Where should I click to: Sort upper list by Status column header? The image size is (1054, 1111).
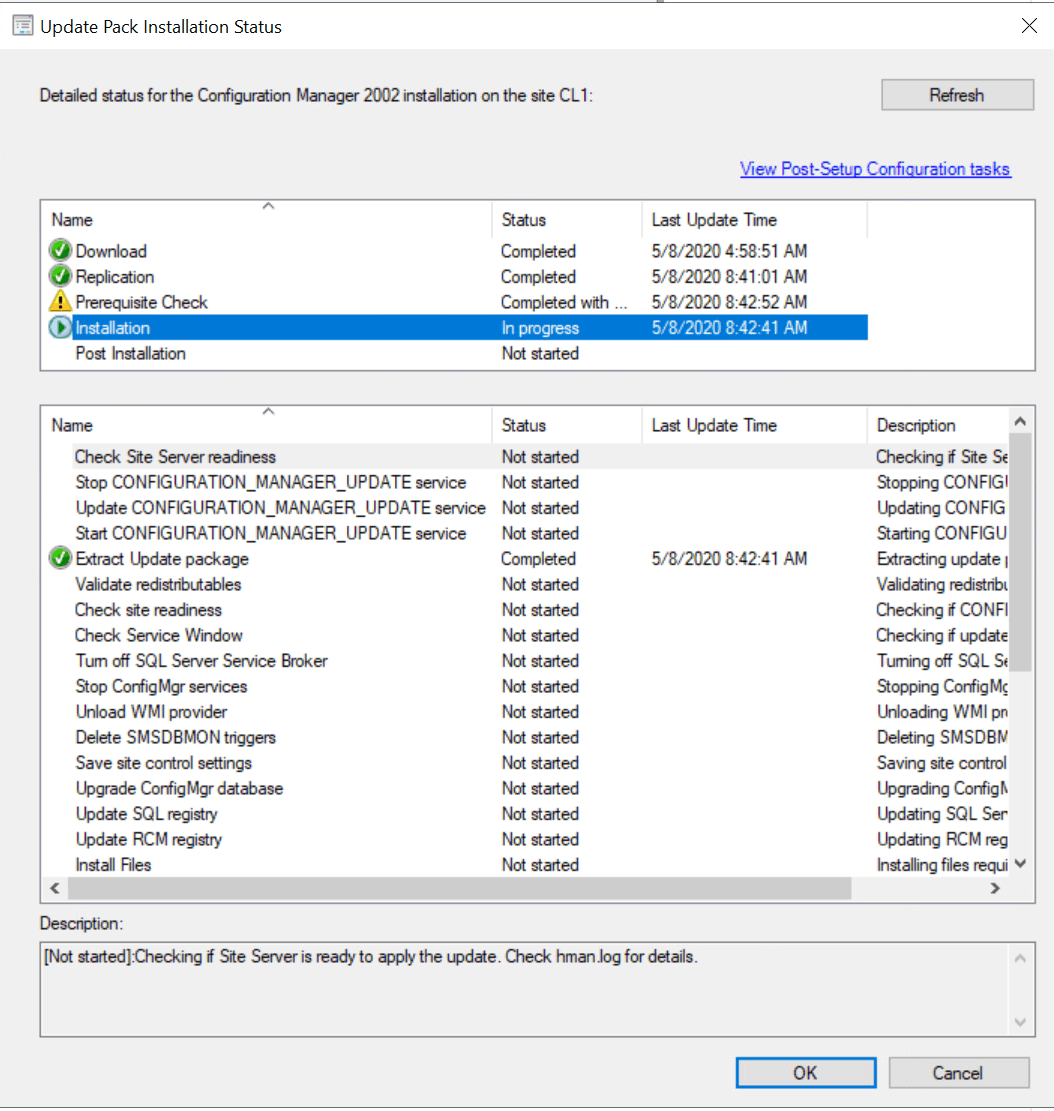tap(567, 220)
